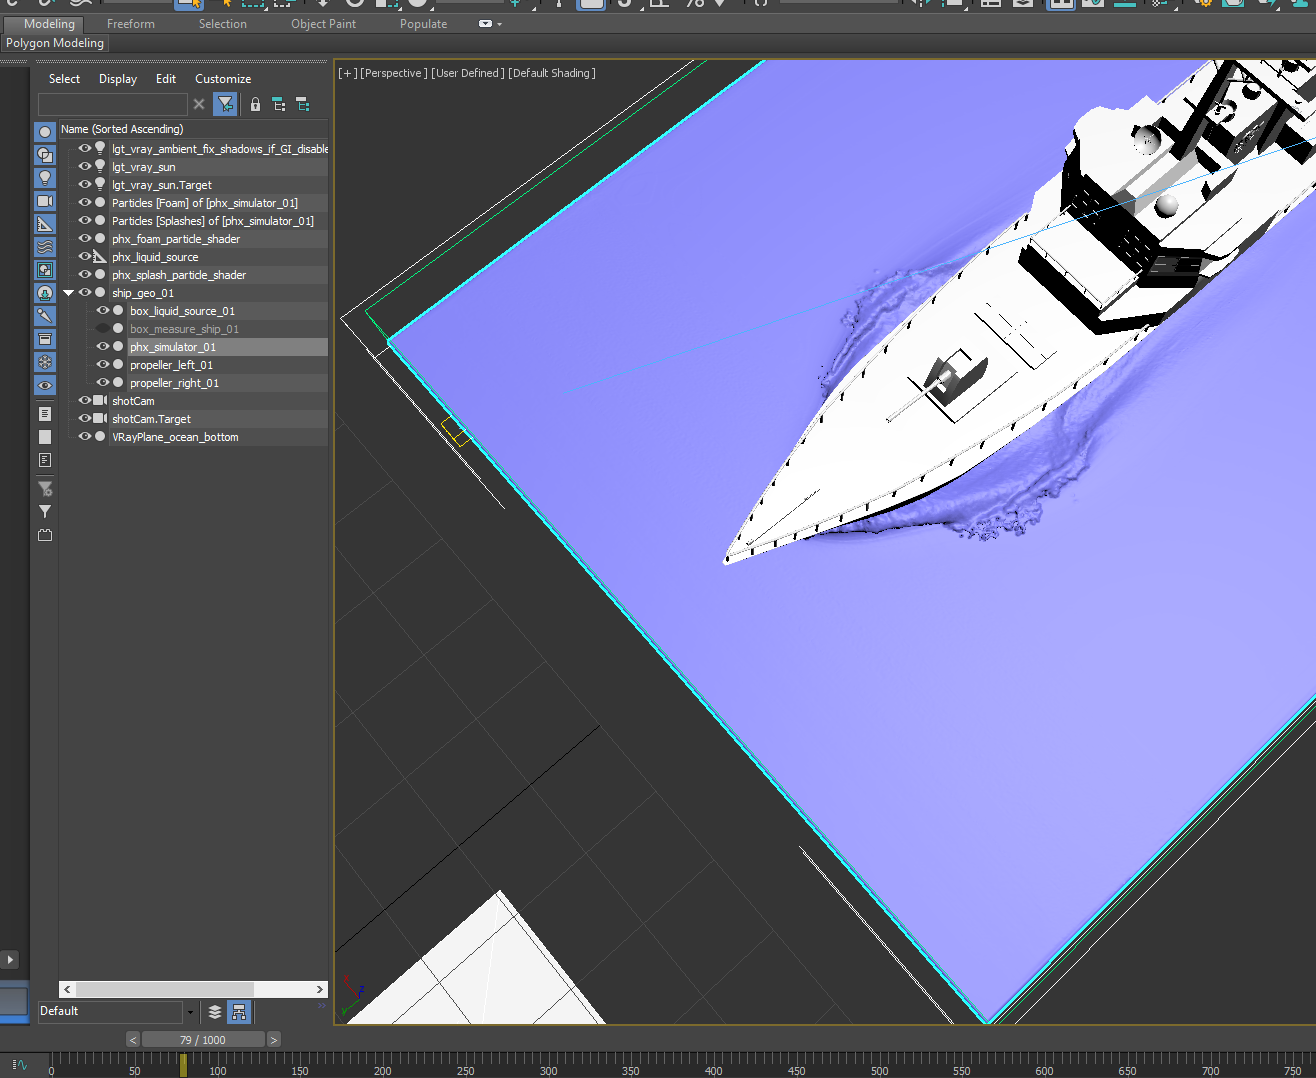This screenshot has width=1316, height=1078.
Task: Click the explorer horizontal scrollbar right arrow
Action: (320, 989)
